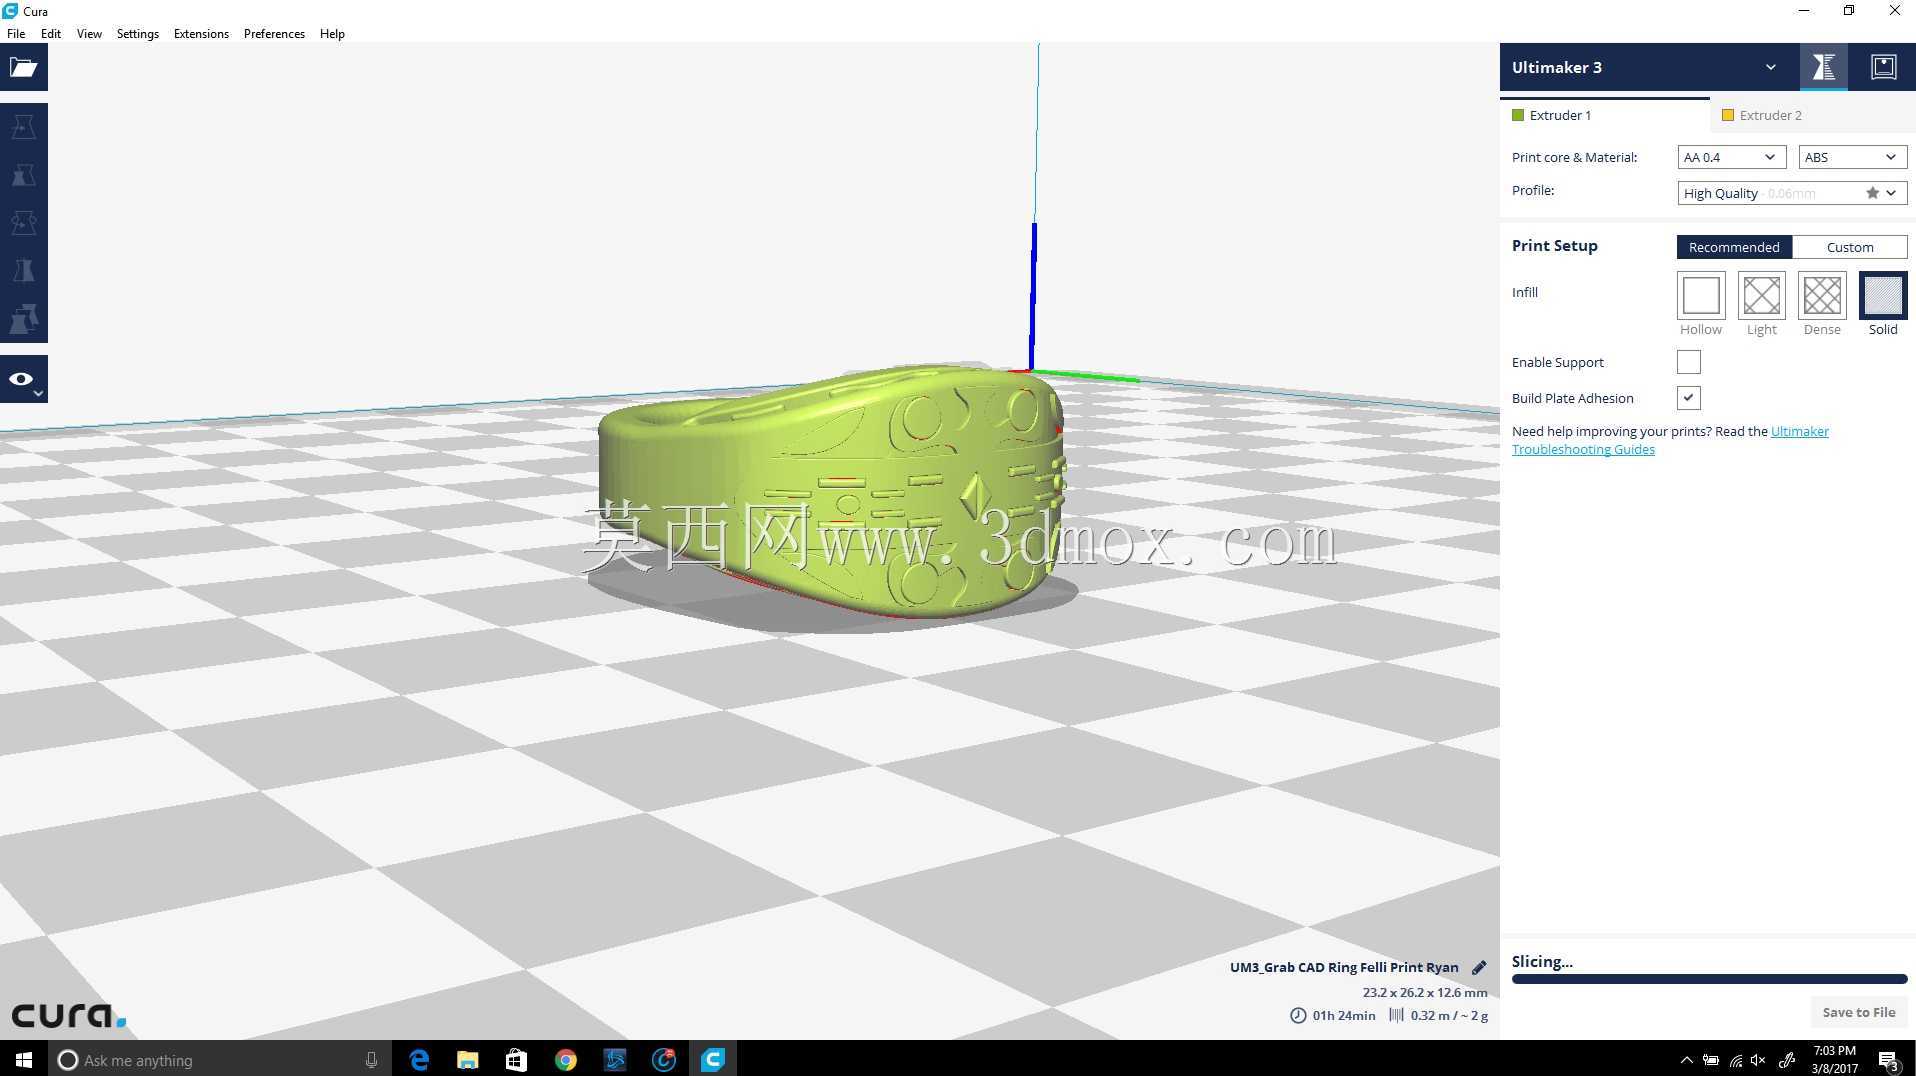Open the Help menu

pos(332,34)
